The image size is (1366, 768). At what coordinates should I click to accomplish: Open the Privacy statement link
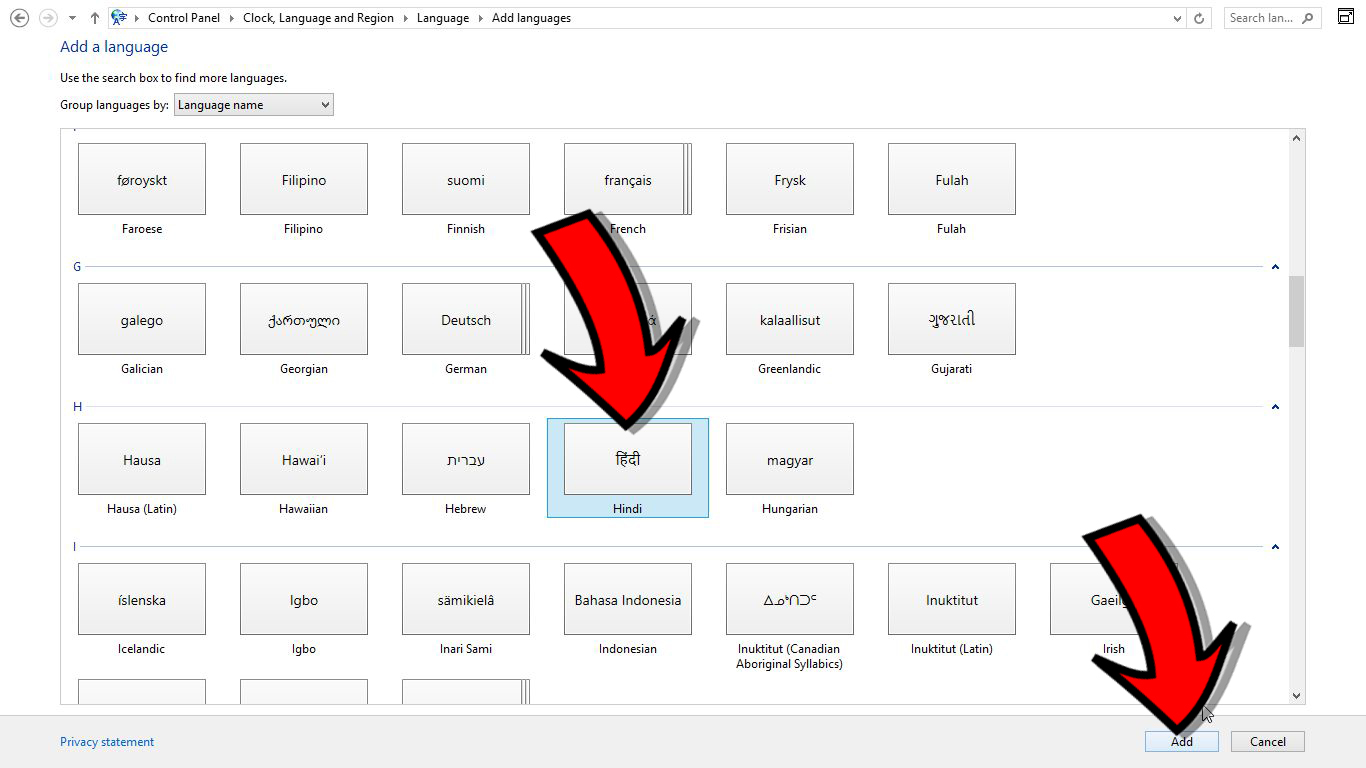click(106, 741)
